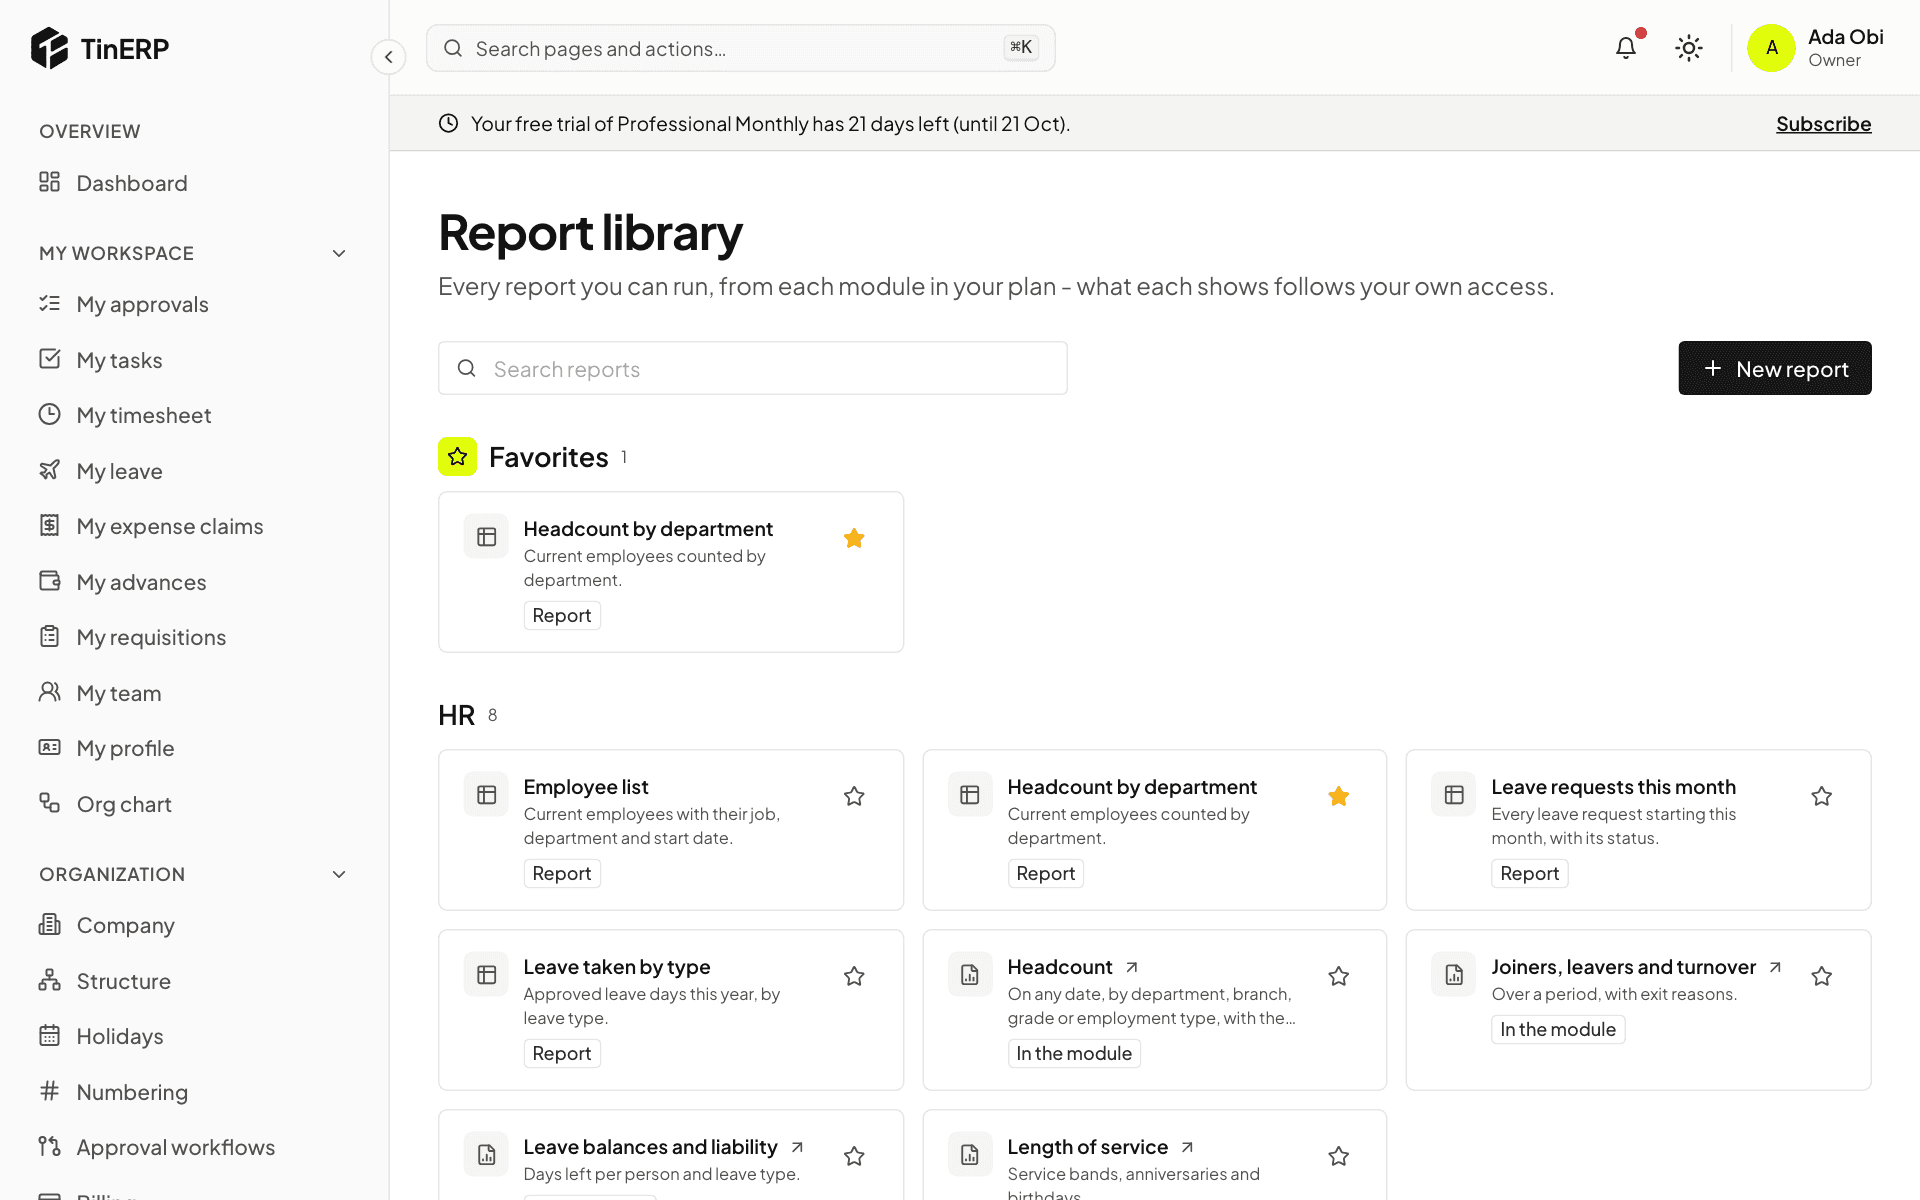Click the Headcount module report icon
Viewport: 1920px width, 1200px height.
970,975
